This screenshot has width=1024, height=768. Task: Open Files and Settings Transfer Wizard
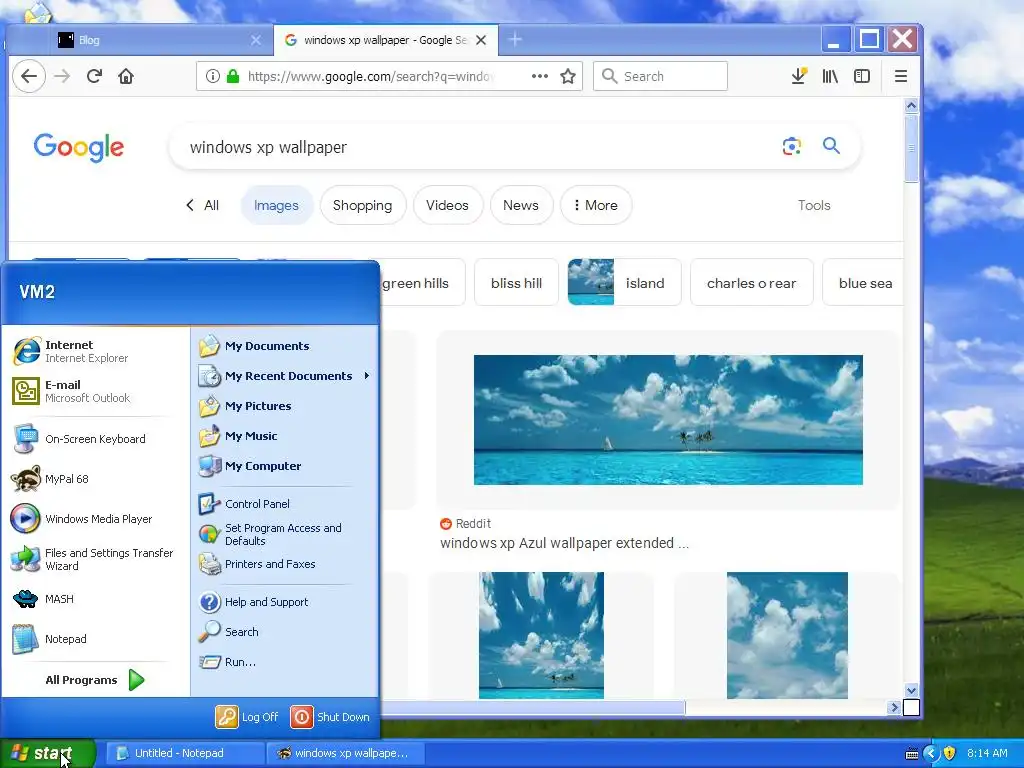(97, 559)
